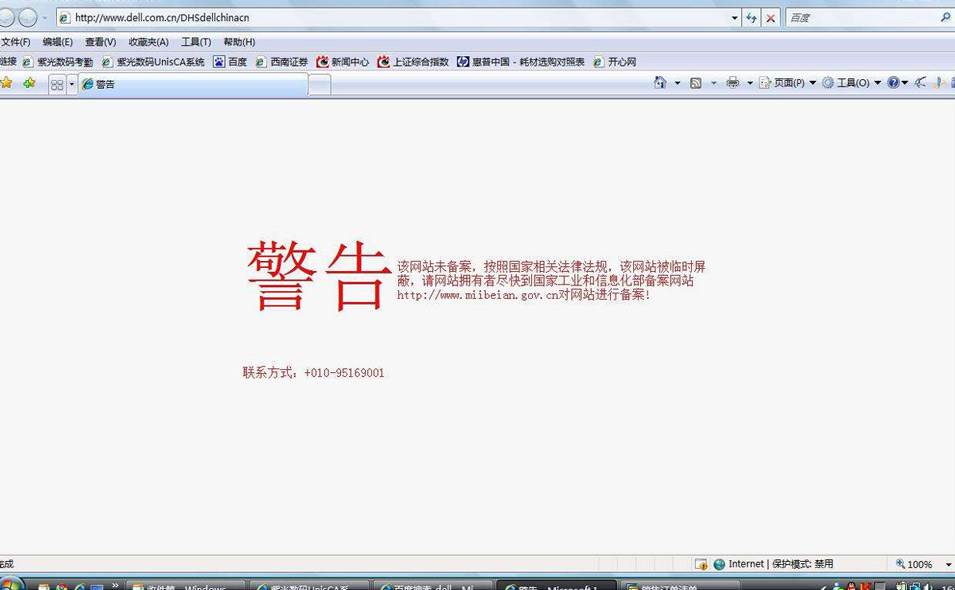Expand the home button dropdown arrow
Image resolution: width=955 pixels, height=590 pixels.
677,83
